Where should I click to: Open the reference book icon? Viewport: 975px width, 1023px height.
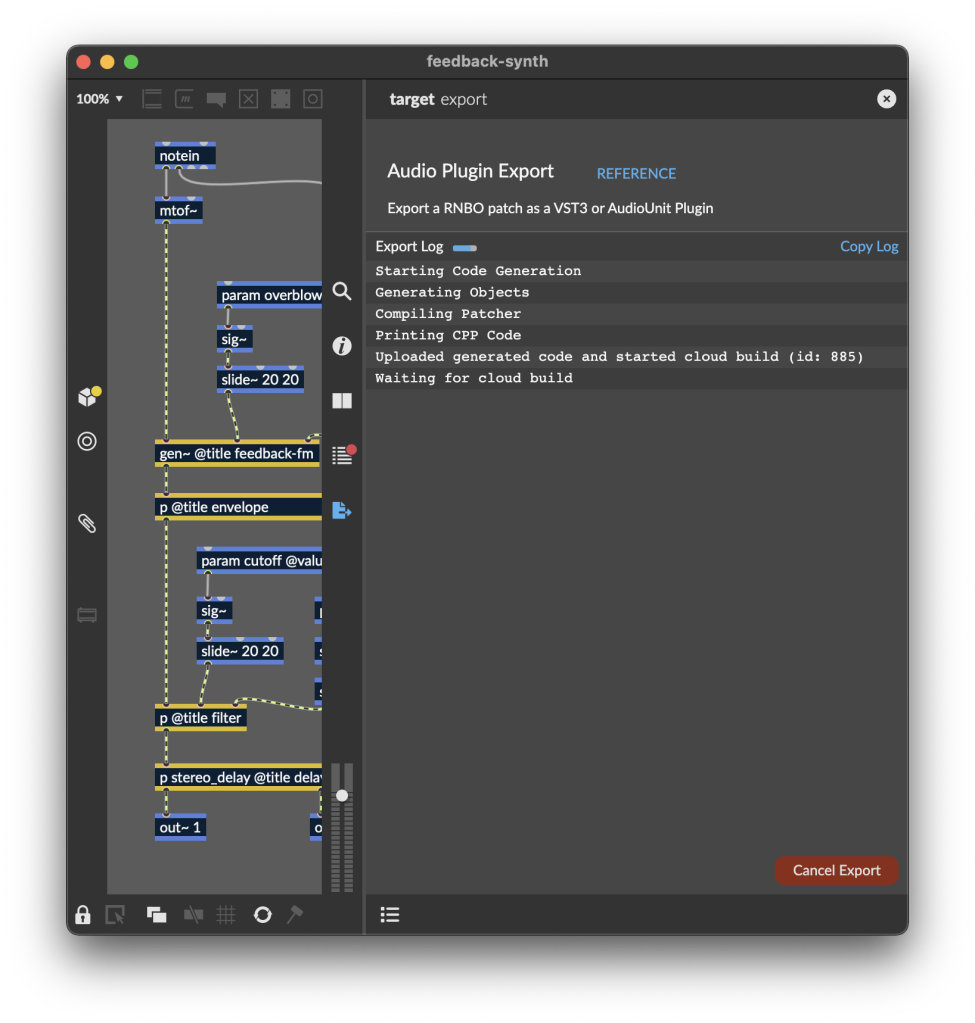342,401
